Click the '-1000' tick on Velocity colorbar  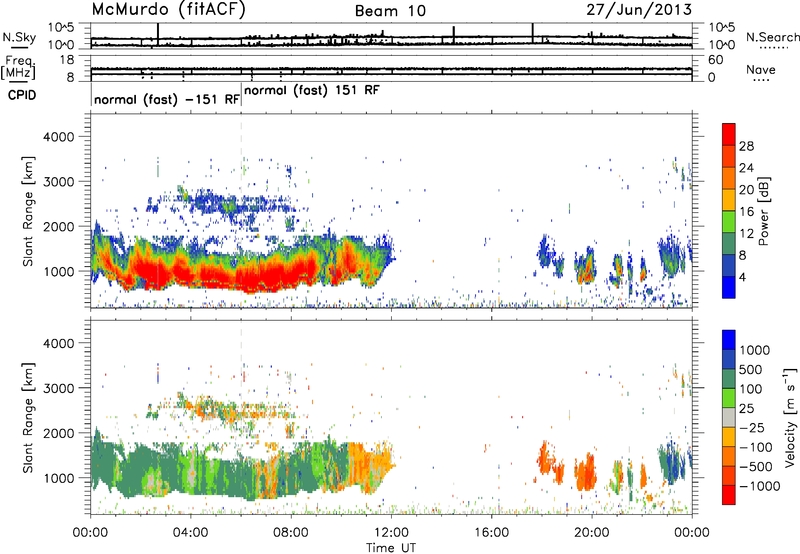(x=759, y=486)
